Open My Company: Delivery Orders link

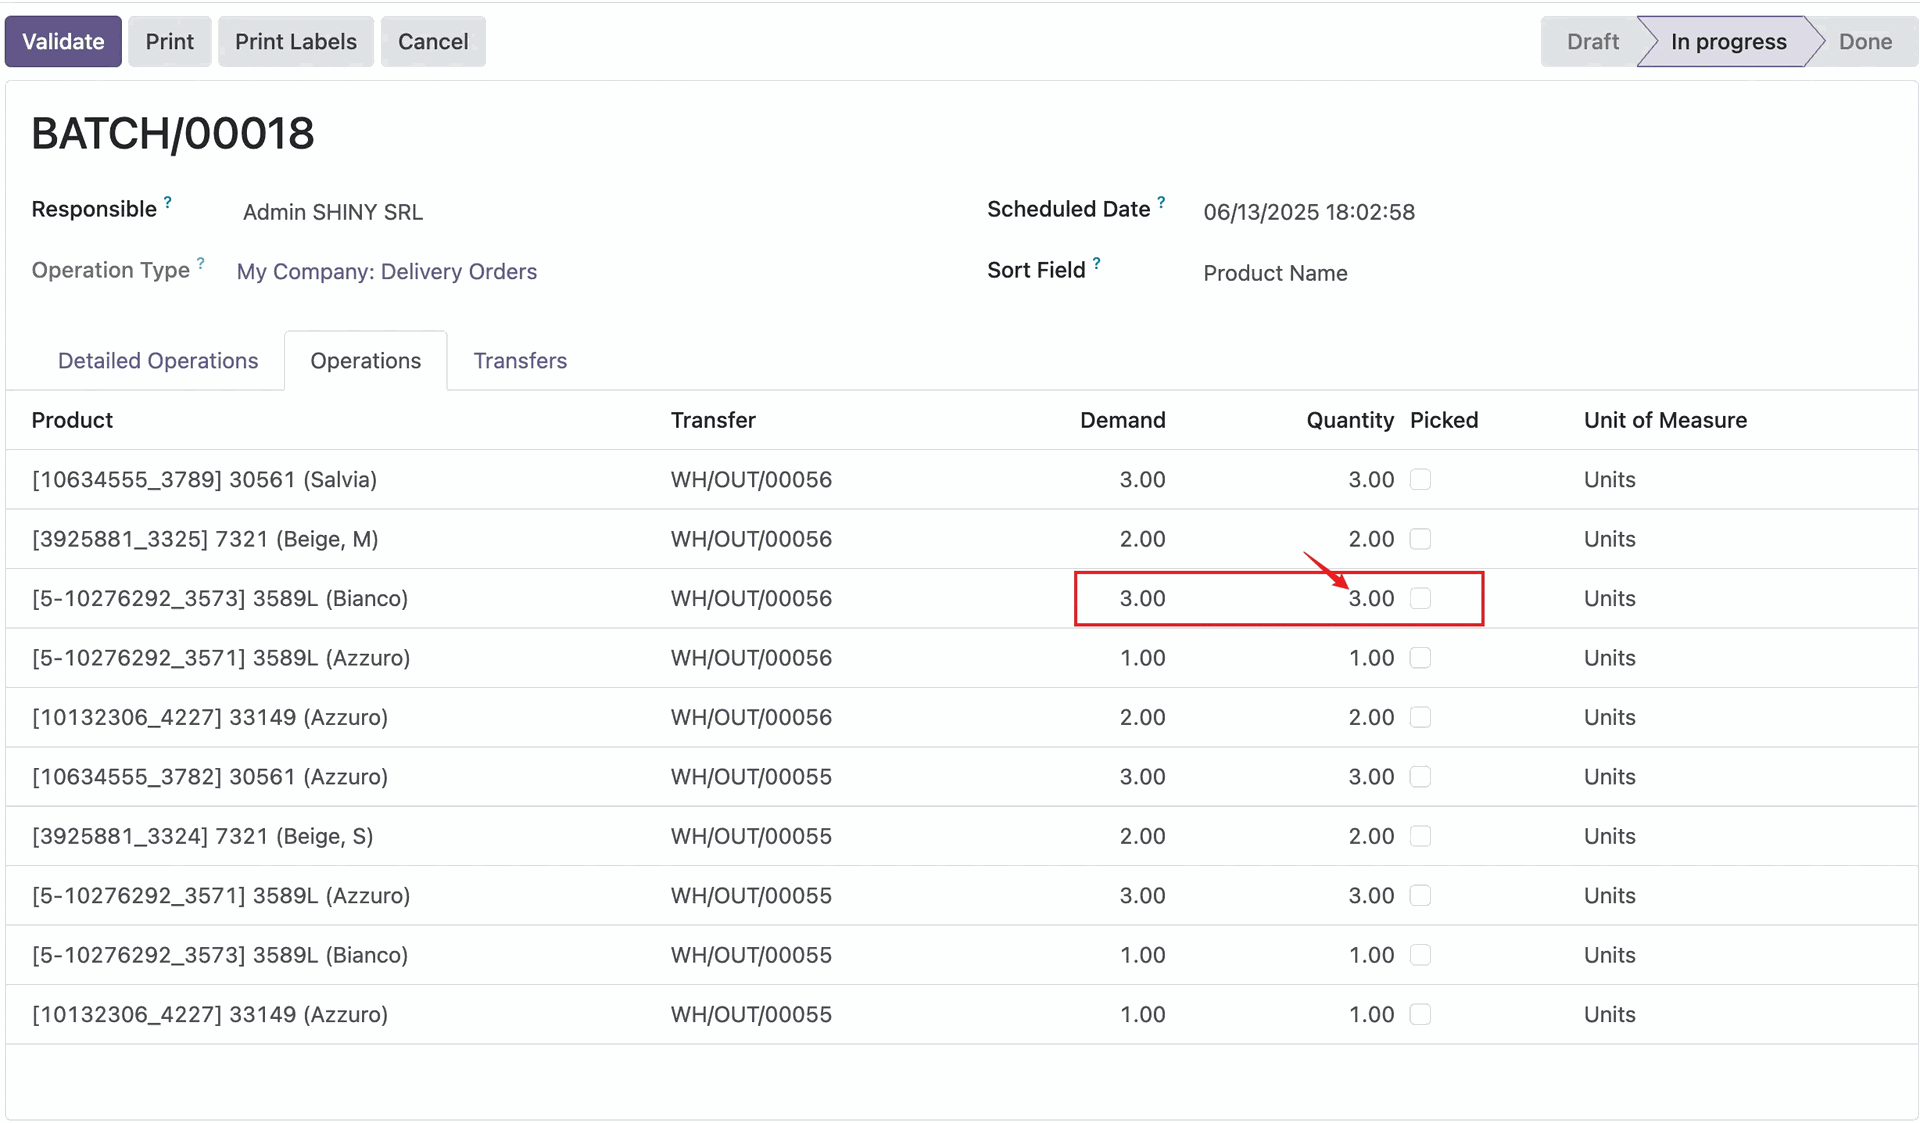387,272
